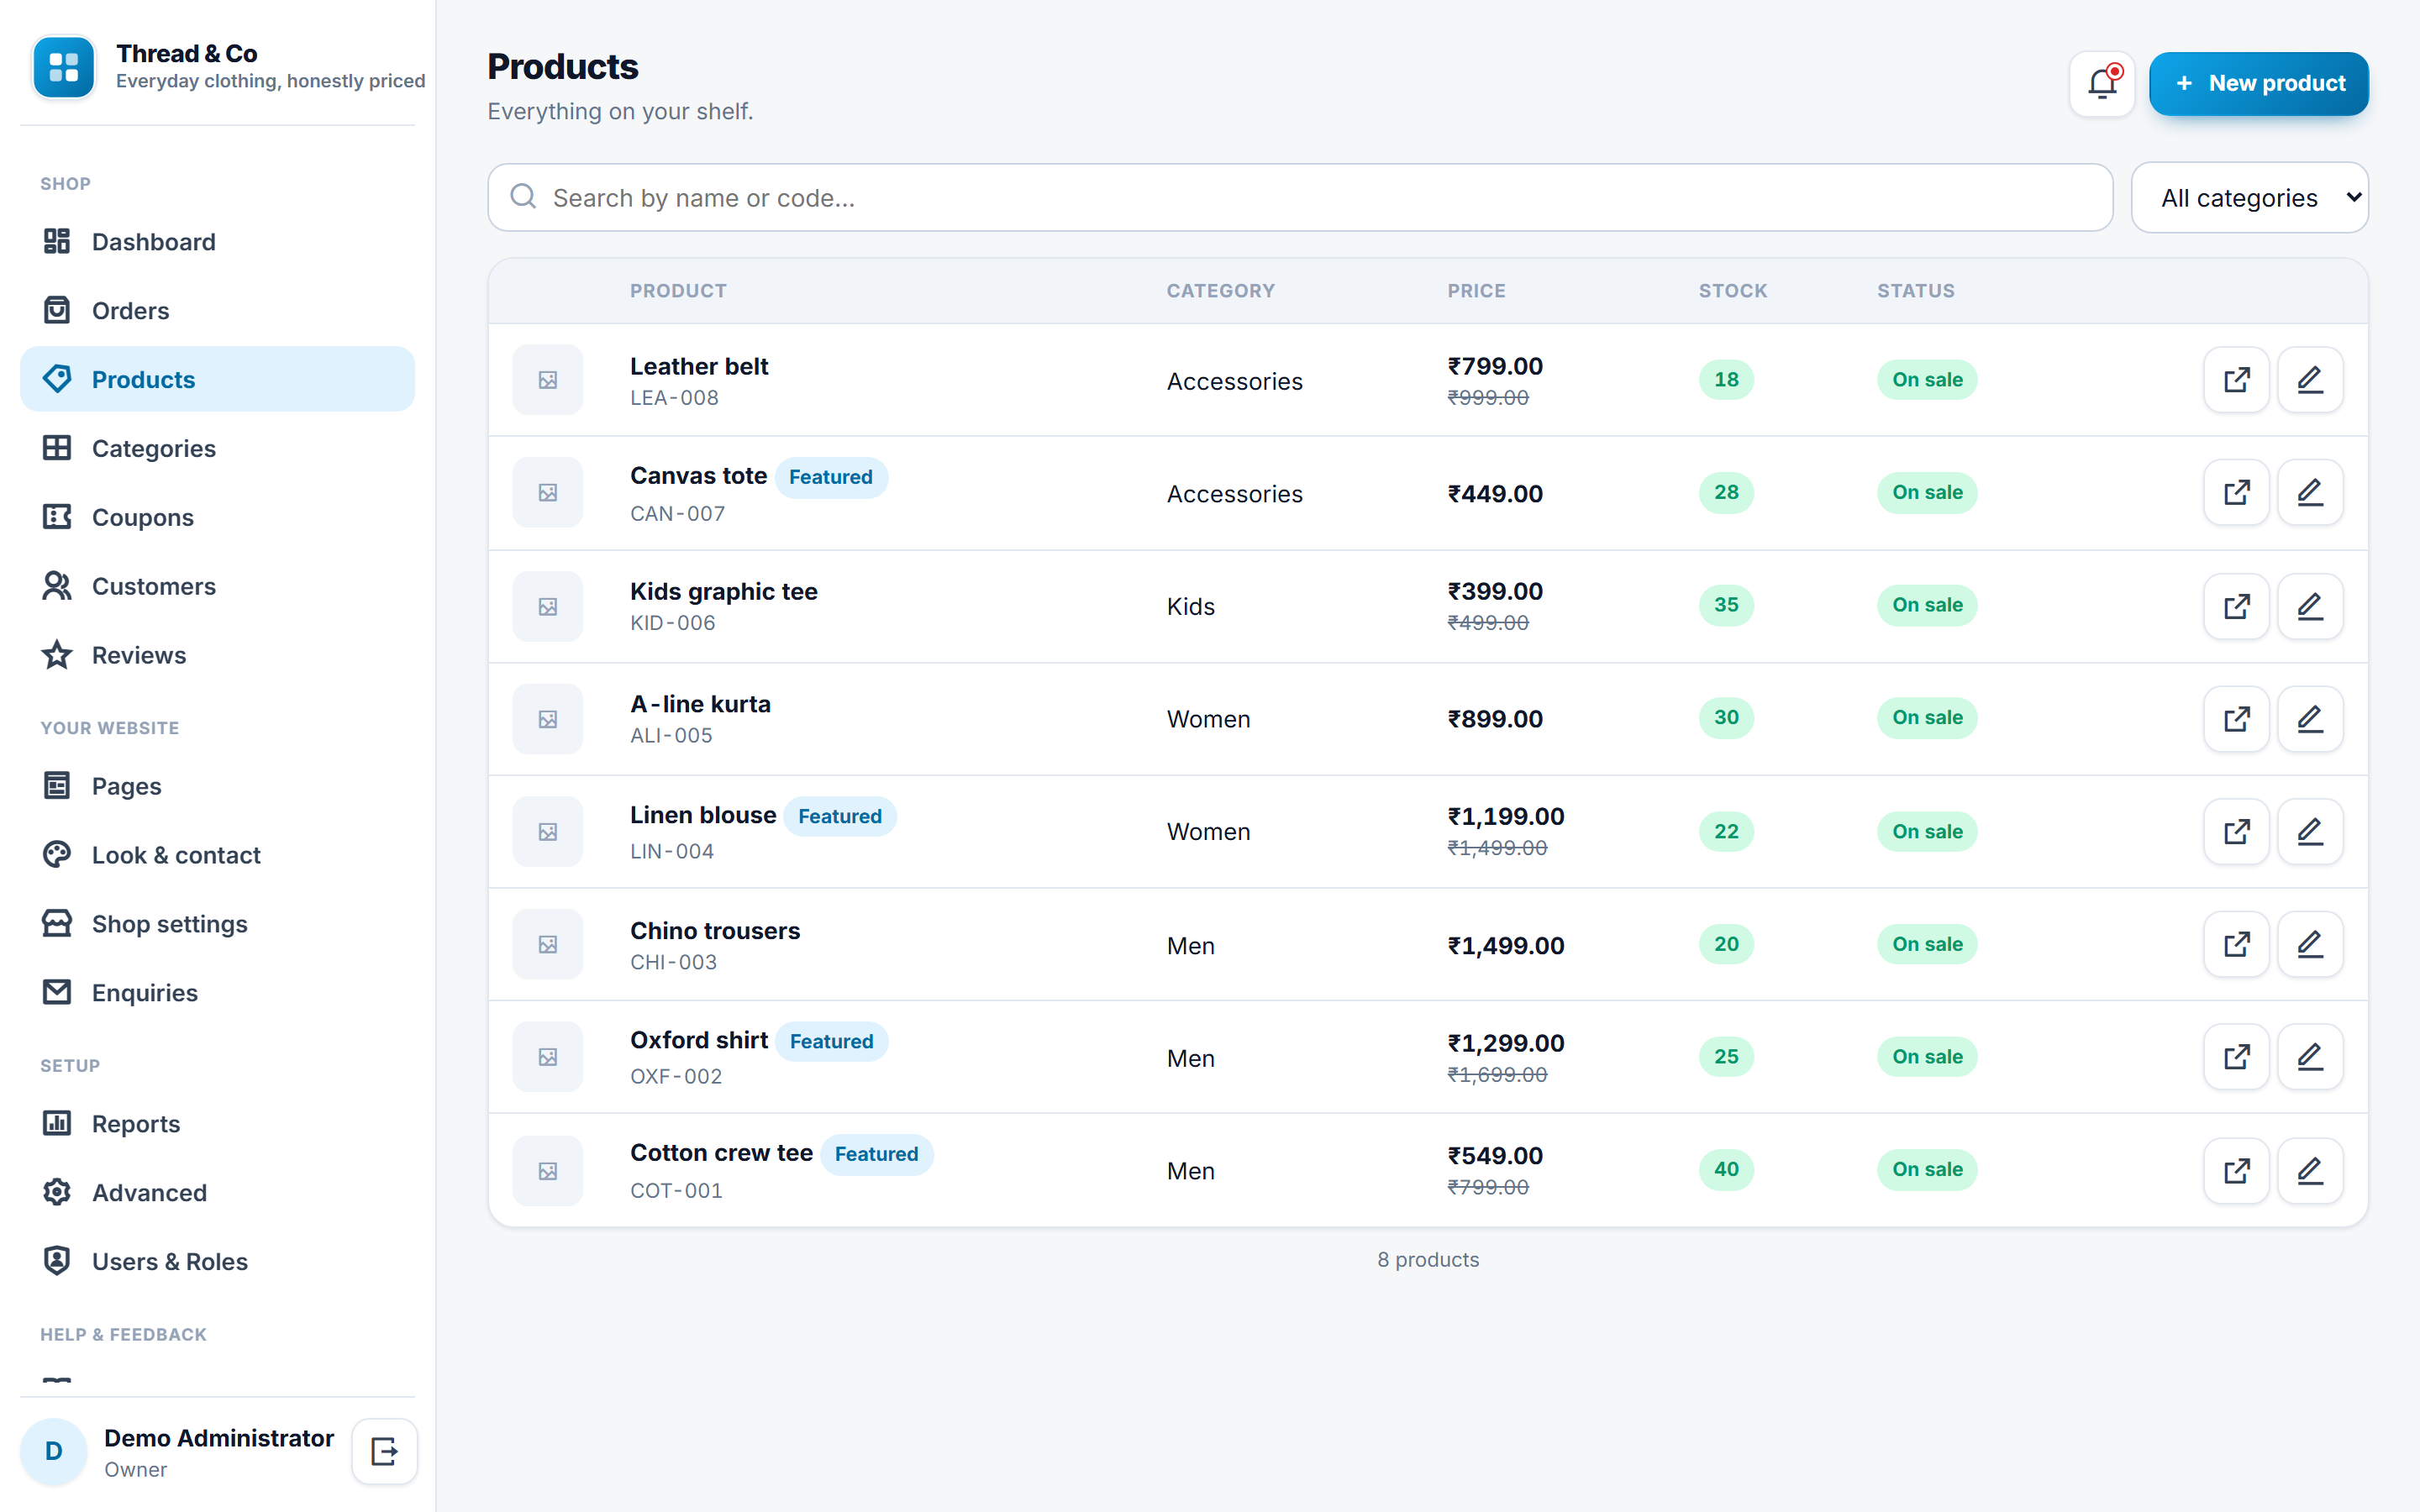
Task: Open Kids graphic tee external view icon
Action: tap(2236, 606)
